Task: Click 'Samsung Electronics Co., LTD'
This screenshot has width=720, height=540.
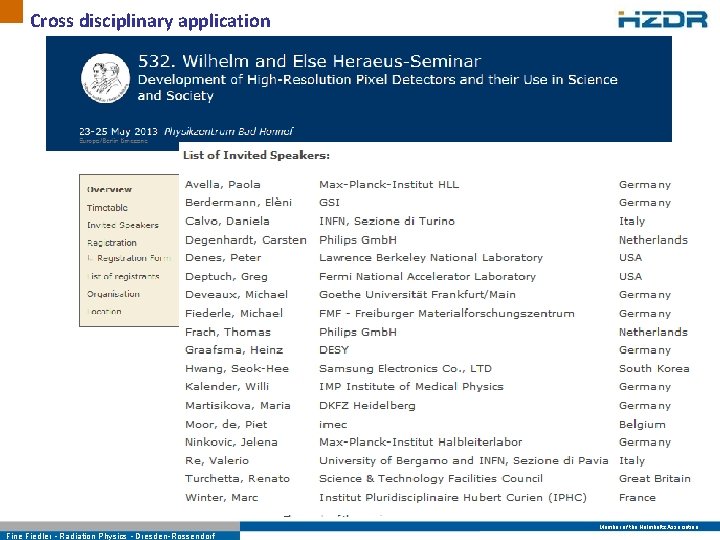Action: [x=405, y=368]
